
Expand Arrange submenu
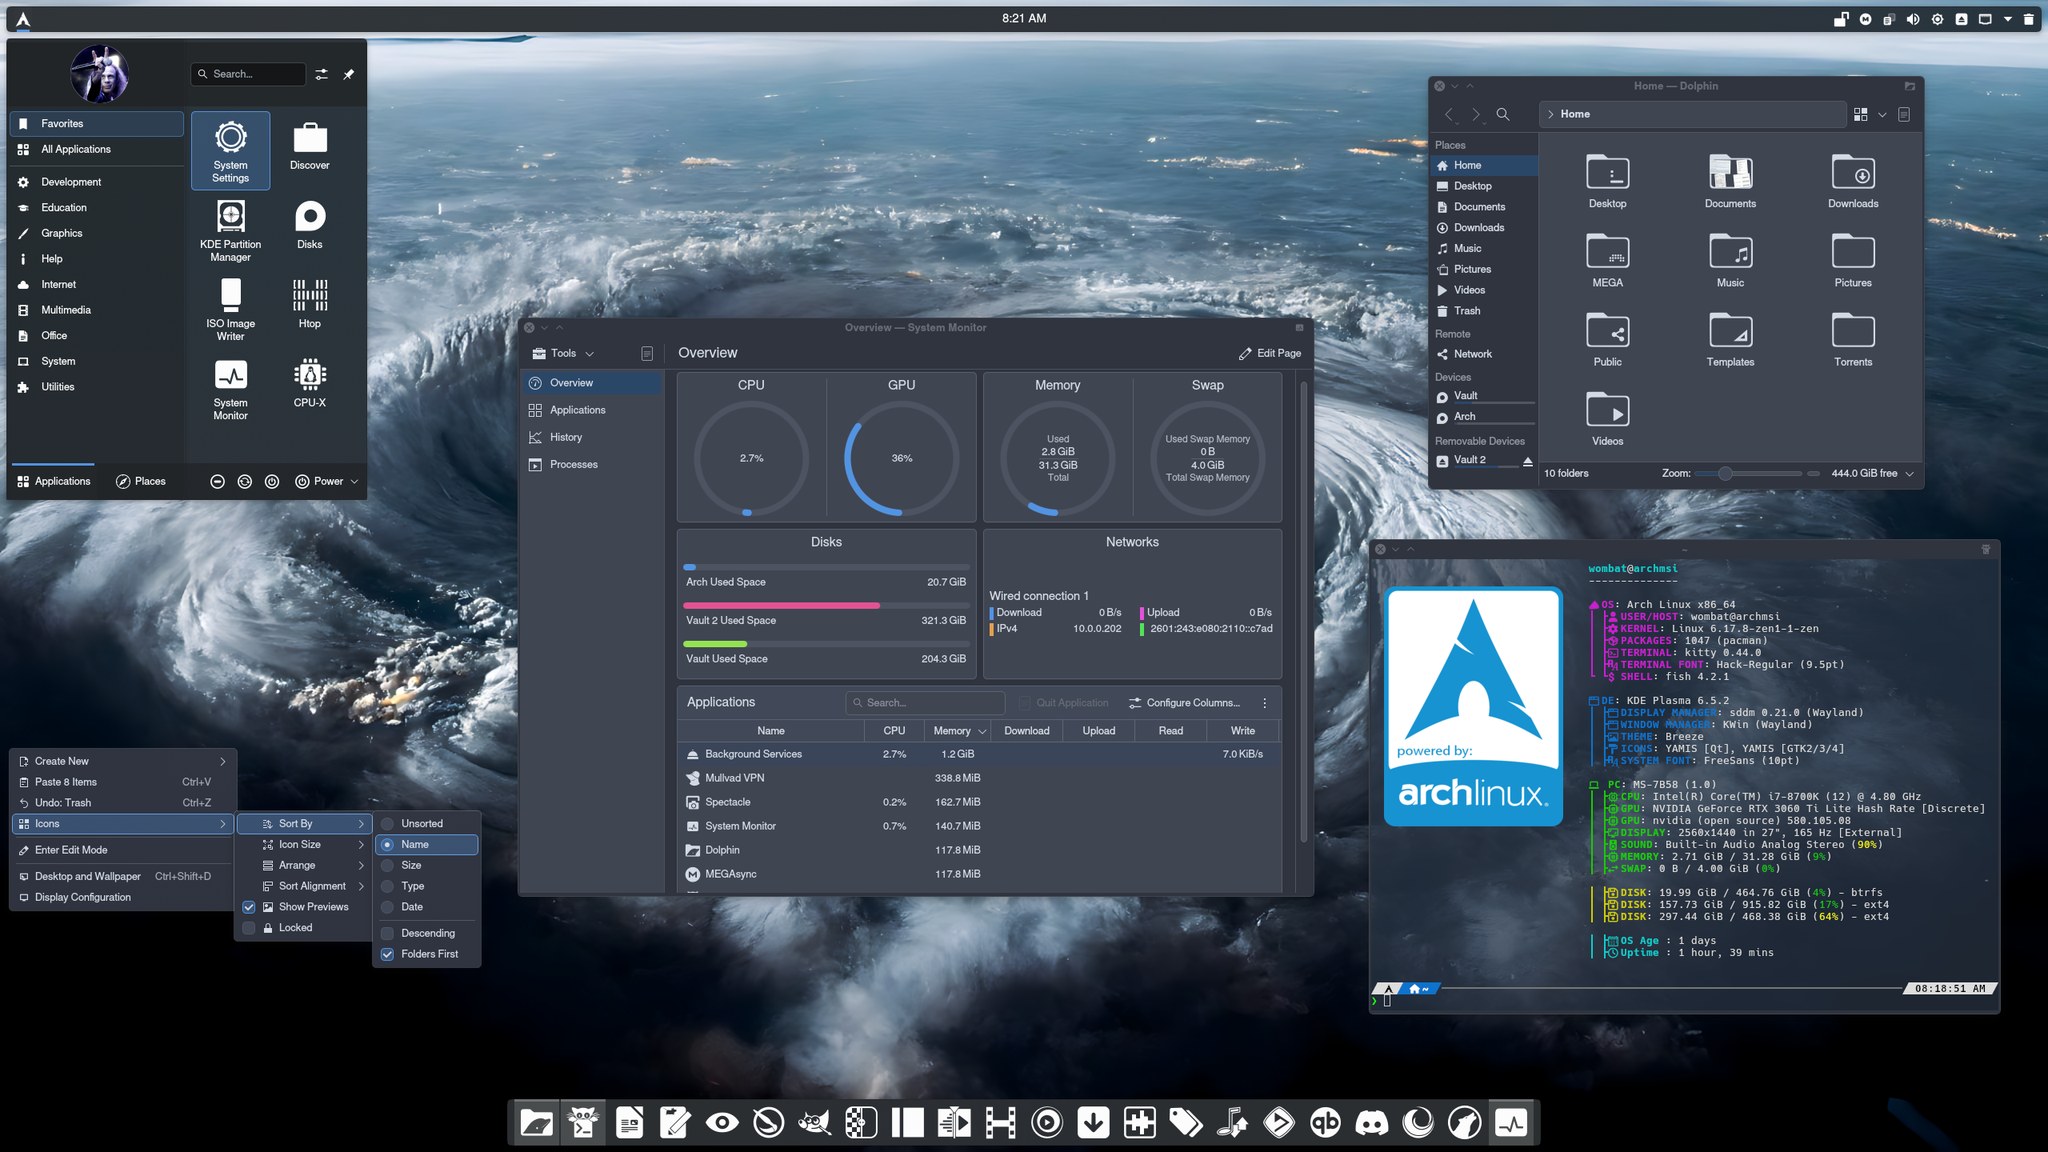click(x=303, y=865)
